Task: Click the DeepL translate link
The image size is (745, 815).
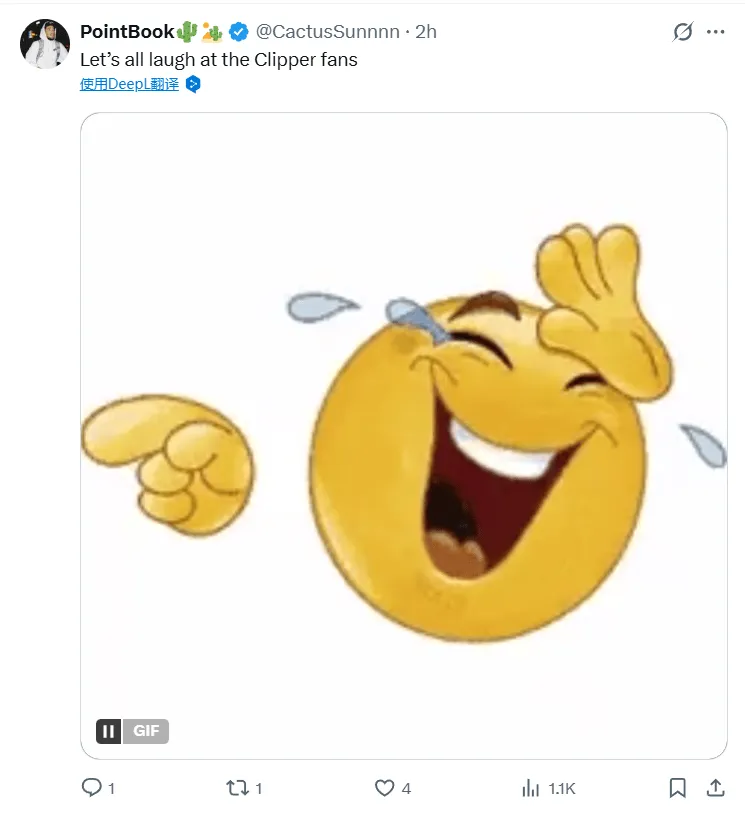Action: tap(129, 84)
